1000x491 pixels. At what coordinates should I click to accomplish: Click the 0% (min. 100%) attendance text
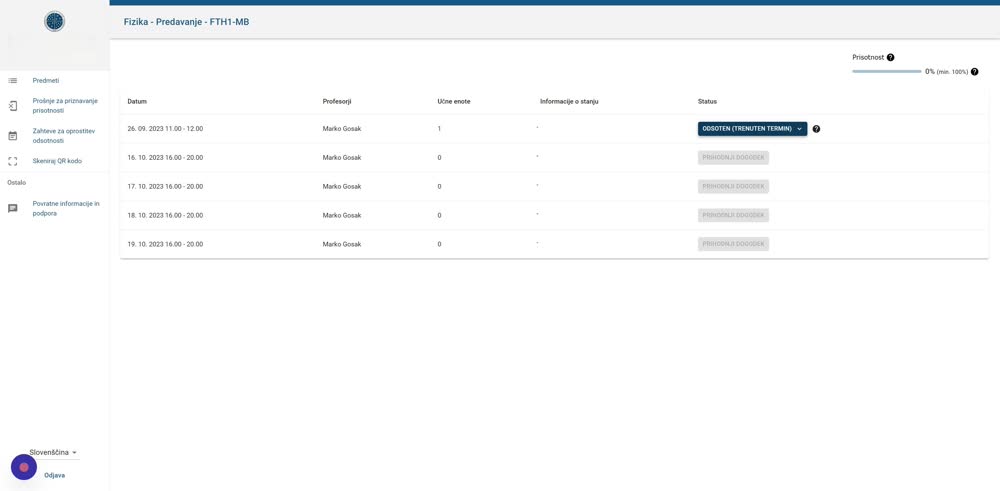point(946,72)
